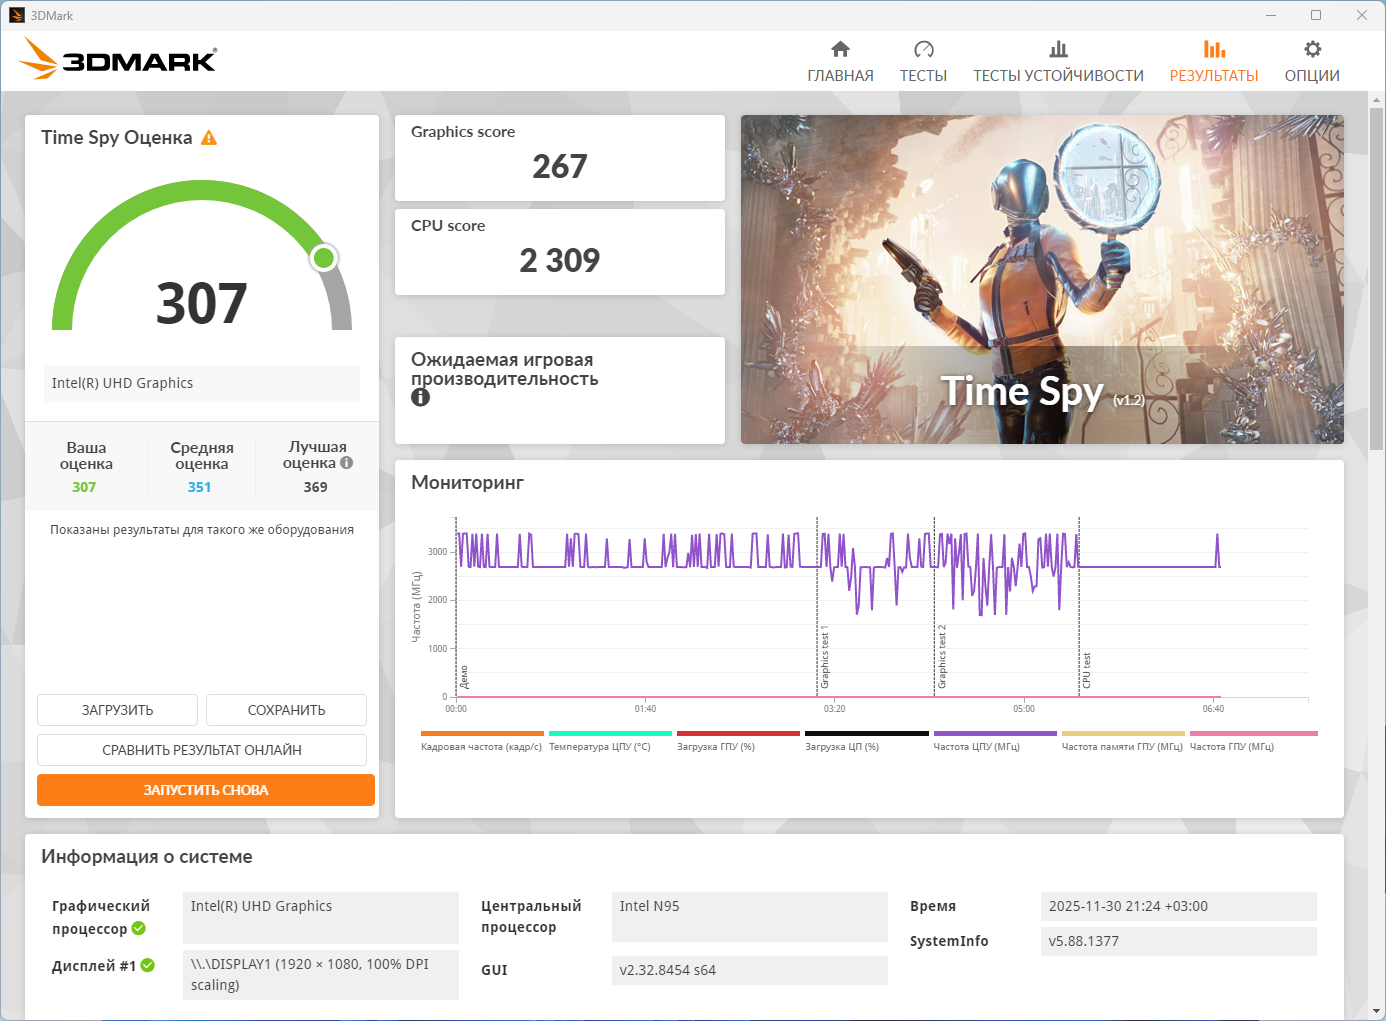The height and width of the screenshot is (1021, 1386).
Task: Click the timestamp 2025-11-30 21:24 +03:00
Action: coord(1178,906)
